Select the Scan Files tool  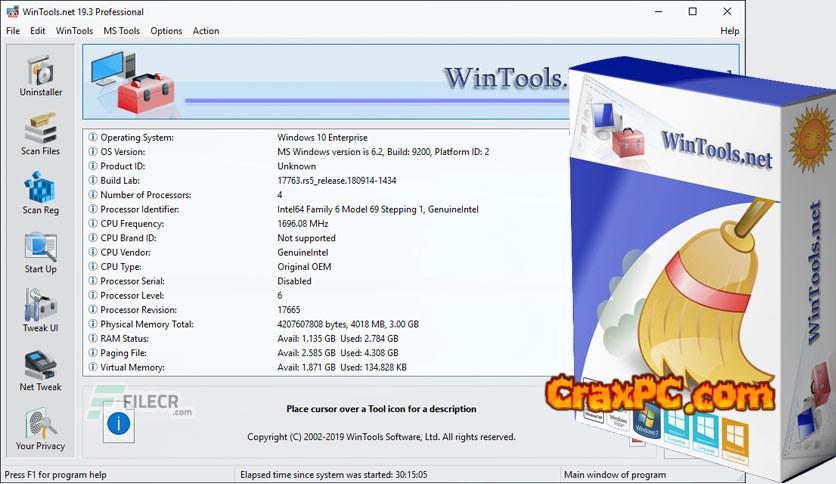[41, 134]
